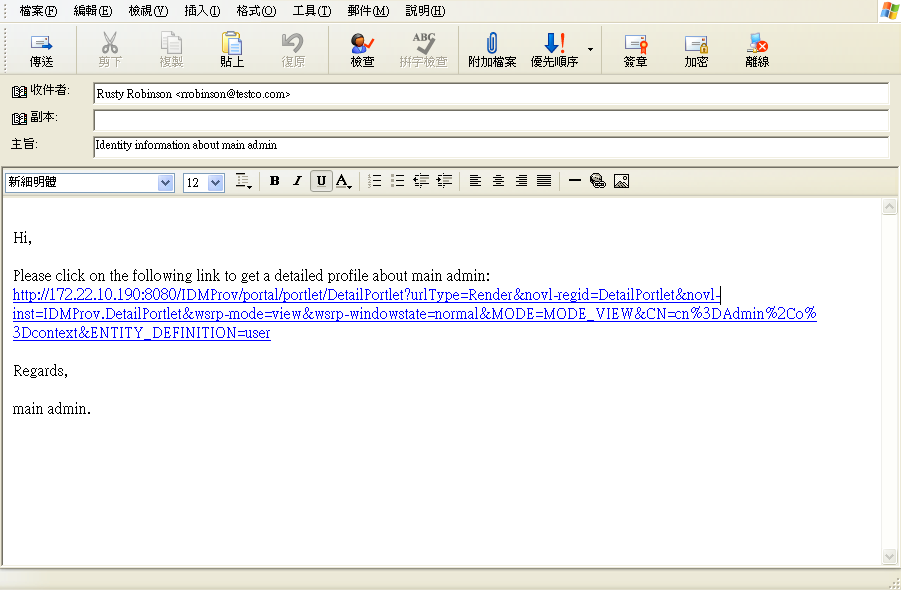Decrease paragraph indent
This screenshot has width=901, height=590.
pos(421,181)
